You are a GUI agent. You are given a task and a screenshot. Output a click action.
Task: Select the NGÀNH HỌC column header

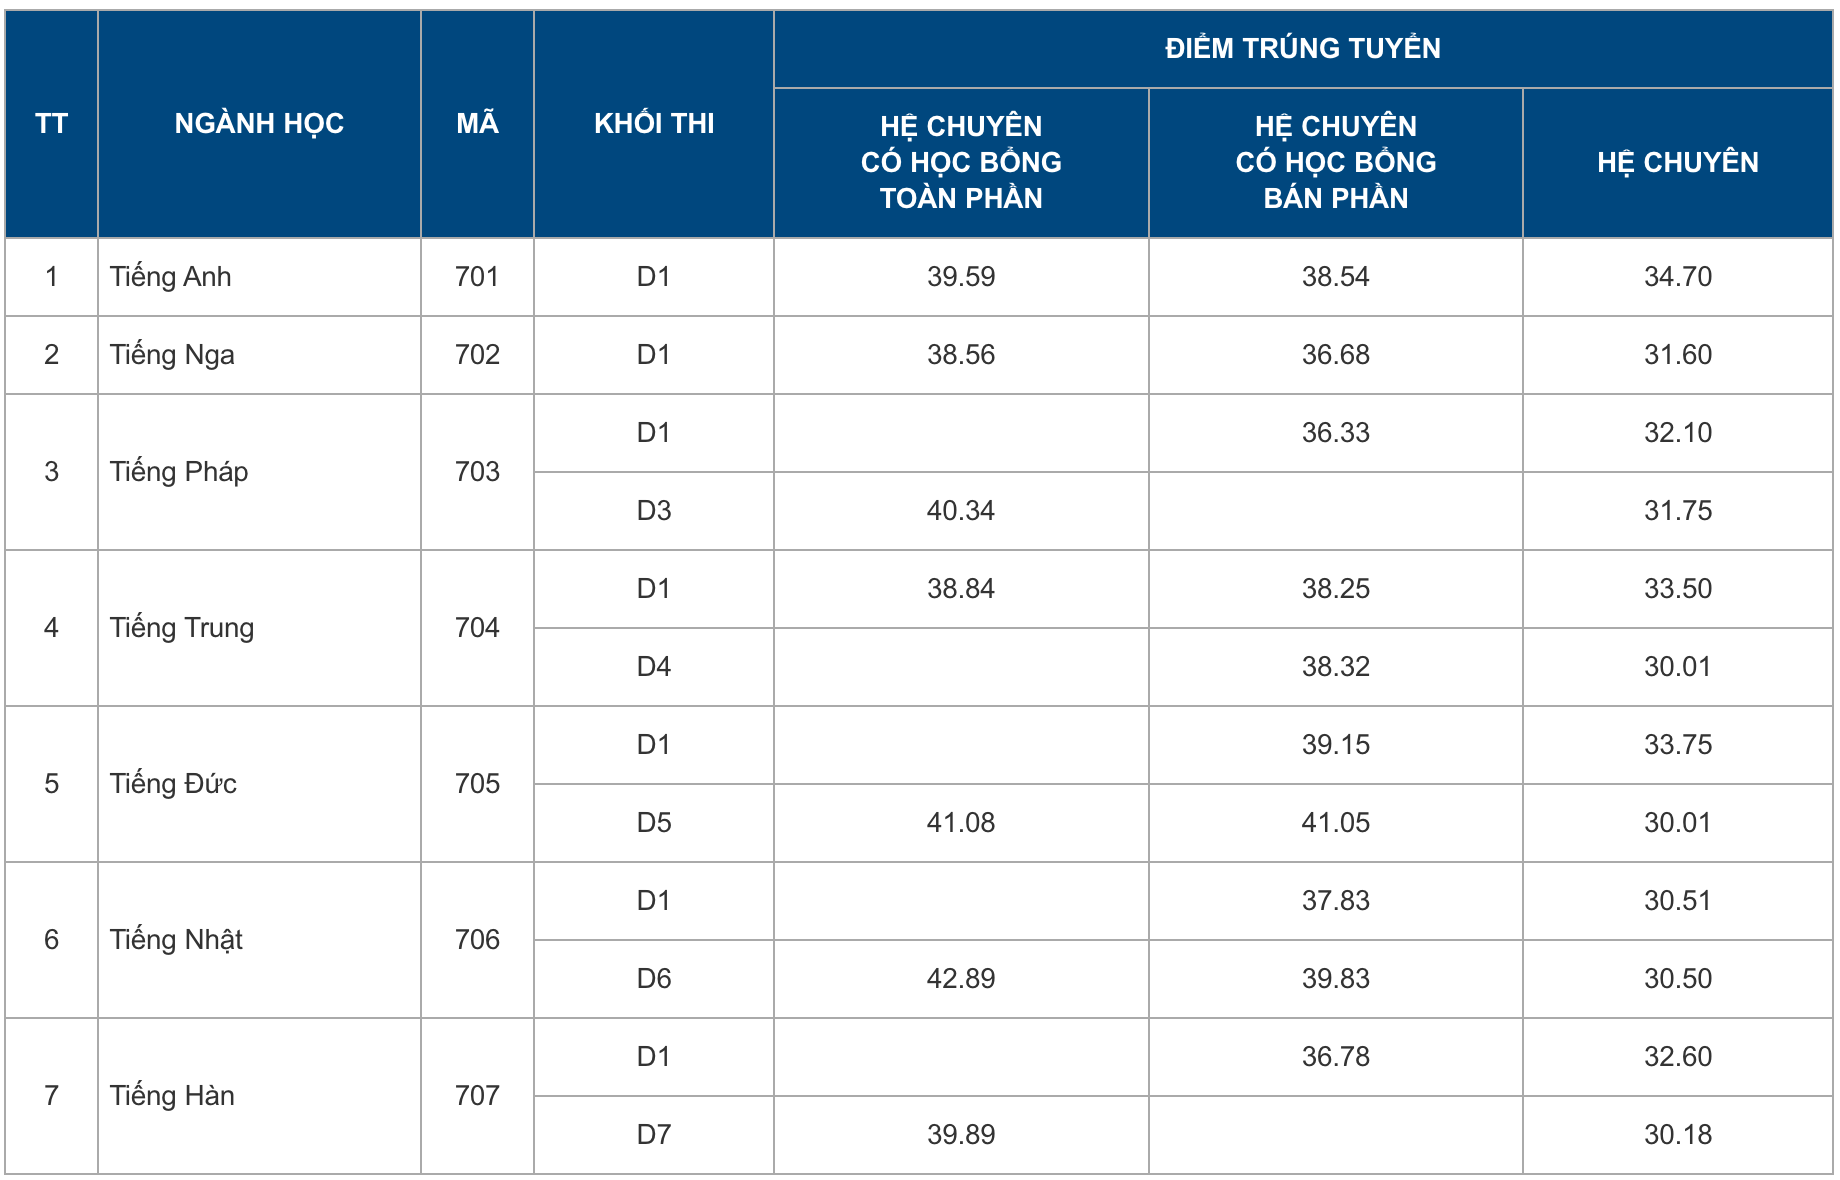[259, 123]
